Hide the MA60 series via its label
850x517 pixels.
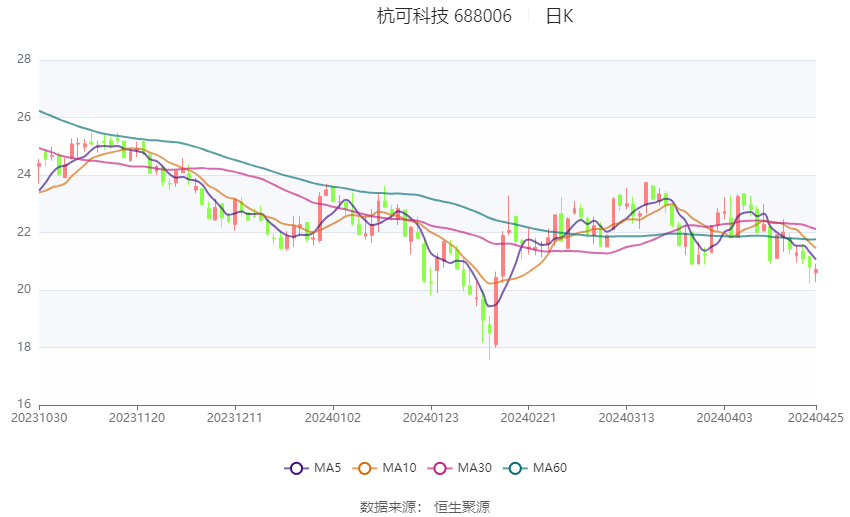click(550, 468)
